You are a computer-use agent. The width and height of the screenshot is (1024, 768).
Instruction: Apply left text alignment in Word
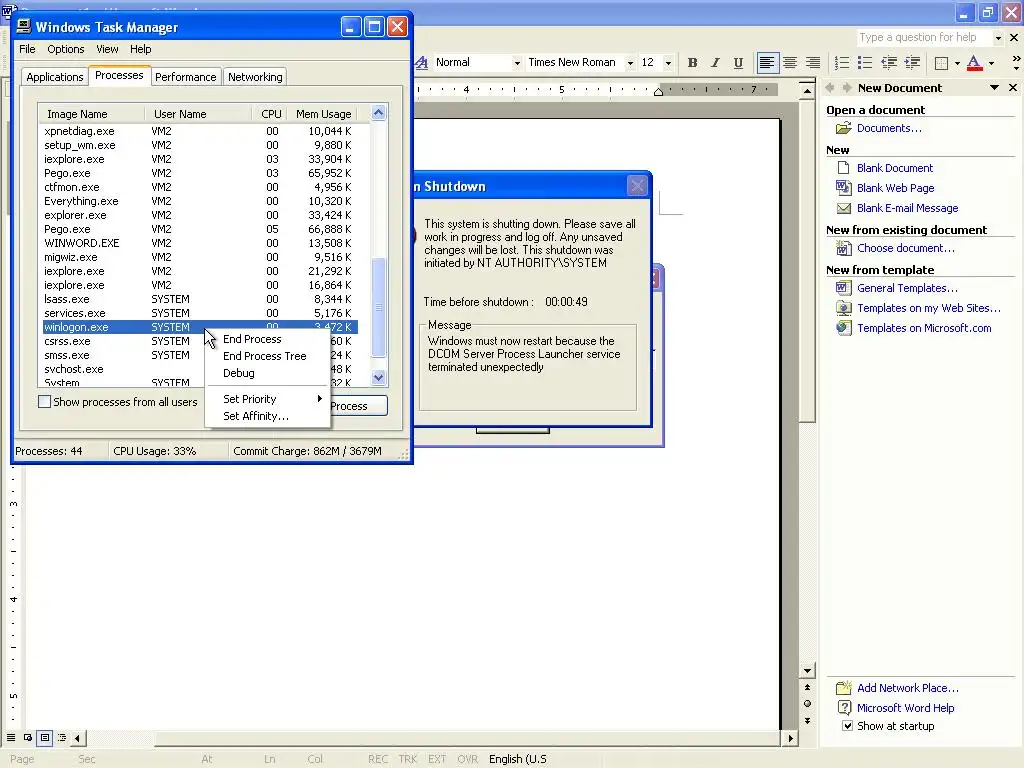click(x=767, y=63)
